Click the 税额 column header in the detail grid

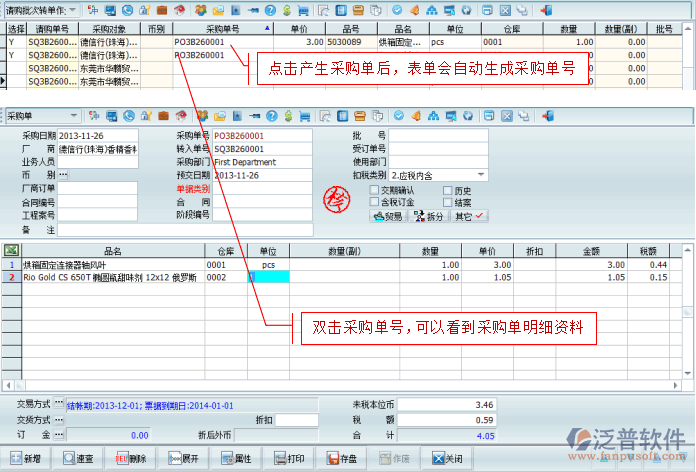(648, 251)
